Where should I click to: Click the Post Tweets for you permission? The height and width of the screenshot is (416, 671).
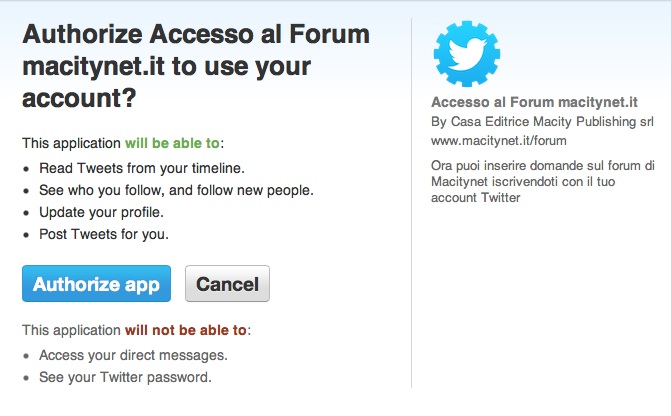(x=104, y=235)
